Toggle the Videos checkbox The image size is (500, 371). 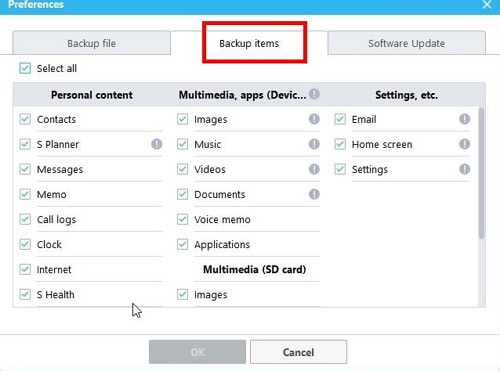(182, 169)
